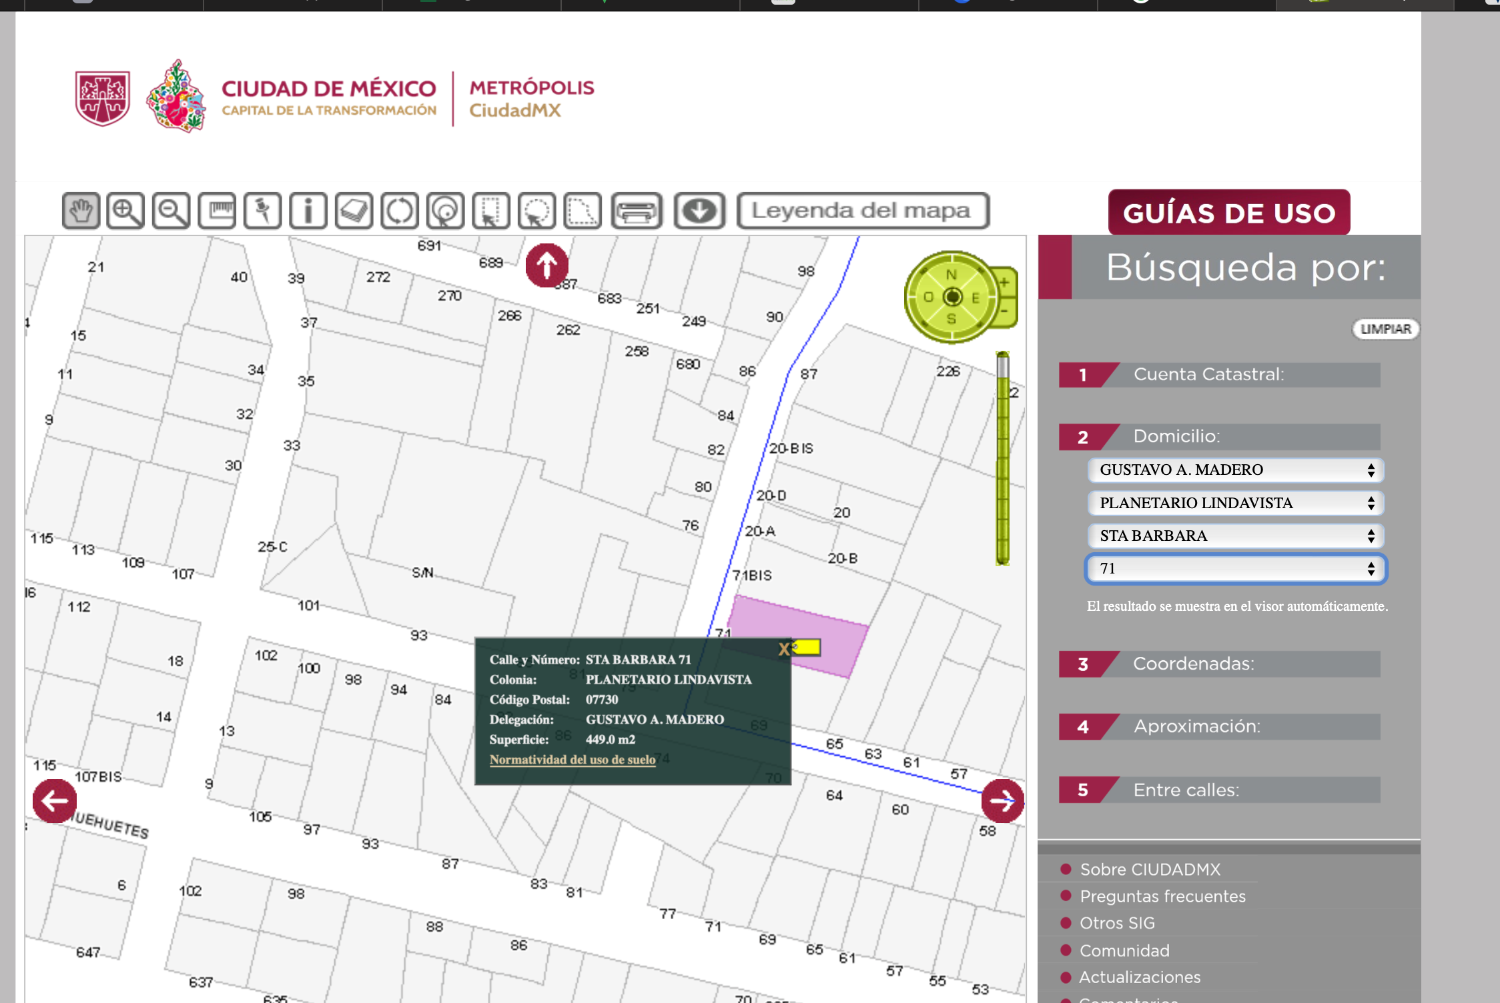Click the print map icon
This screenshot has width=1500, height=1003.
(x=636, y=211)
